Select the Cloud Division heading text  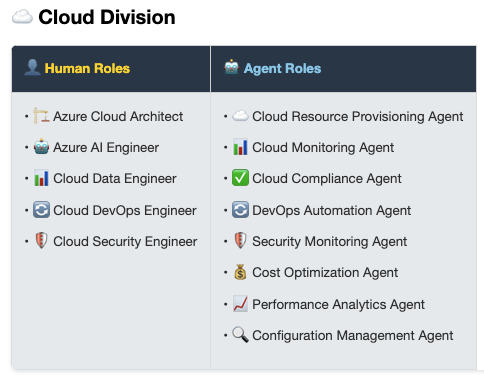click(107, 17)
